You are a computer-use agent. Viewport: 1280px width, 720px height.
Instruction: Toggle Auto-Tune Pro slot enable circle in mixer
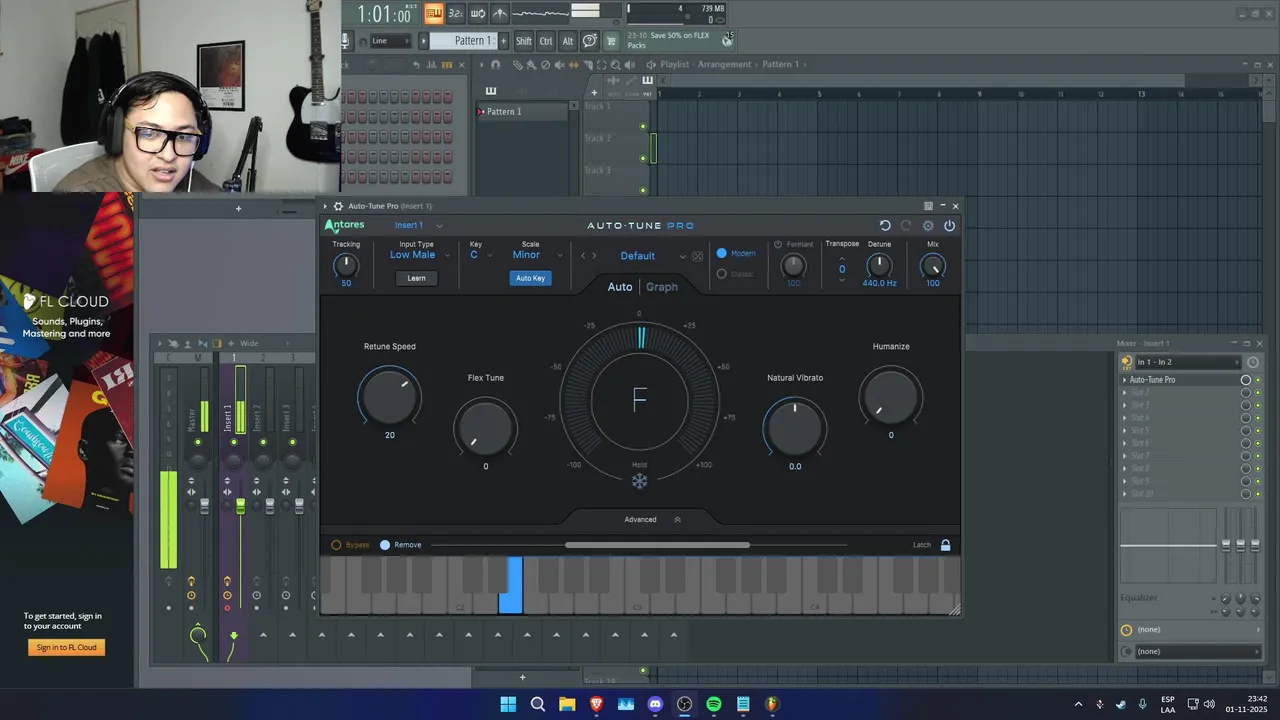coord(1246,380)
